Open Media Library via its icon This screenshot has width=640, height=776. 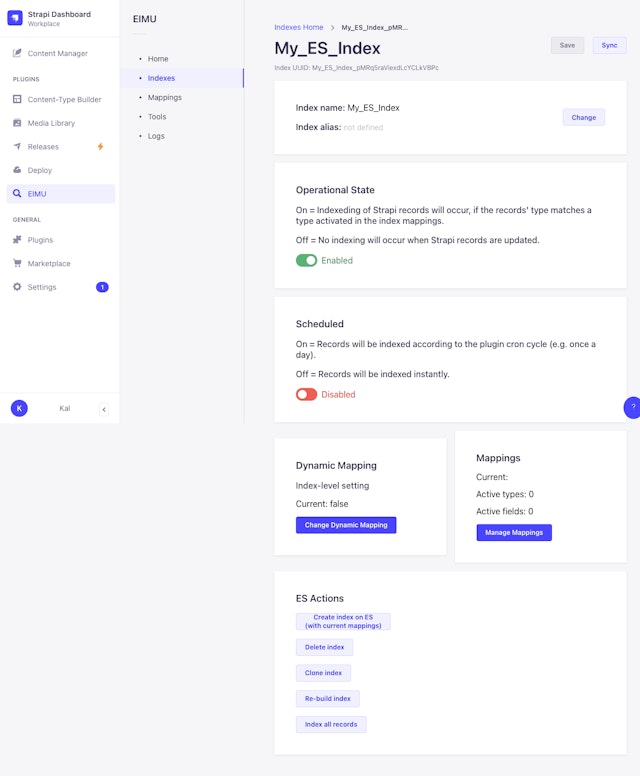[x=17, y=123]
